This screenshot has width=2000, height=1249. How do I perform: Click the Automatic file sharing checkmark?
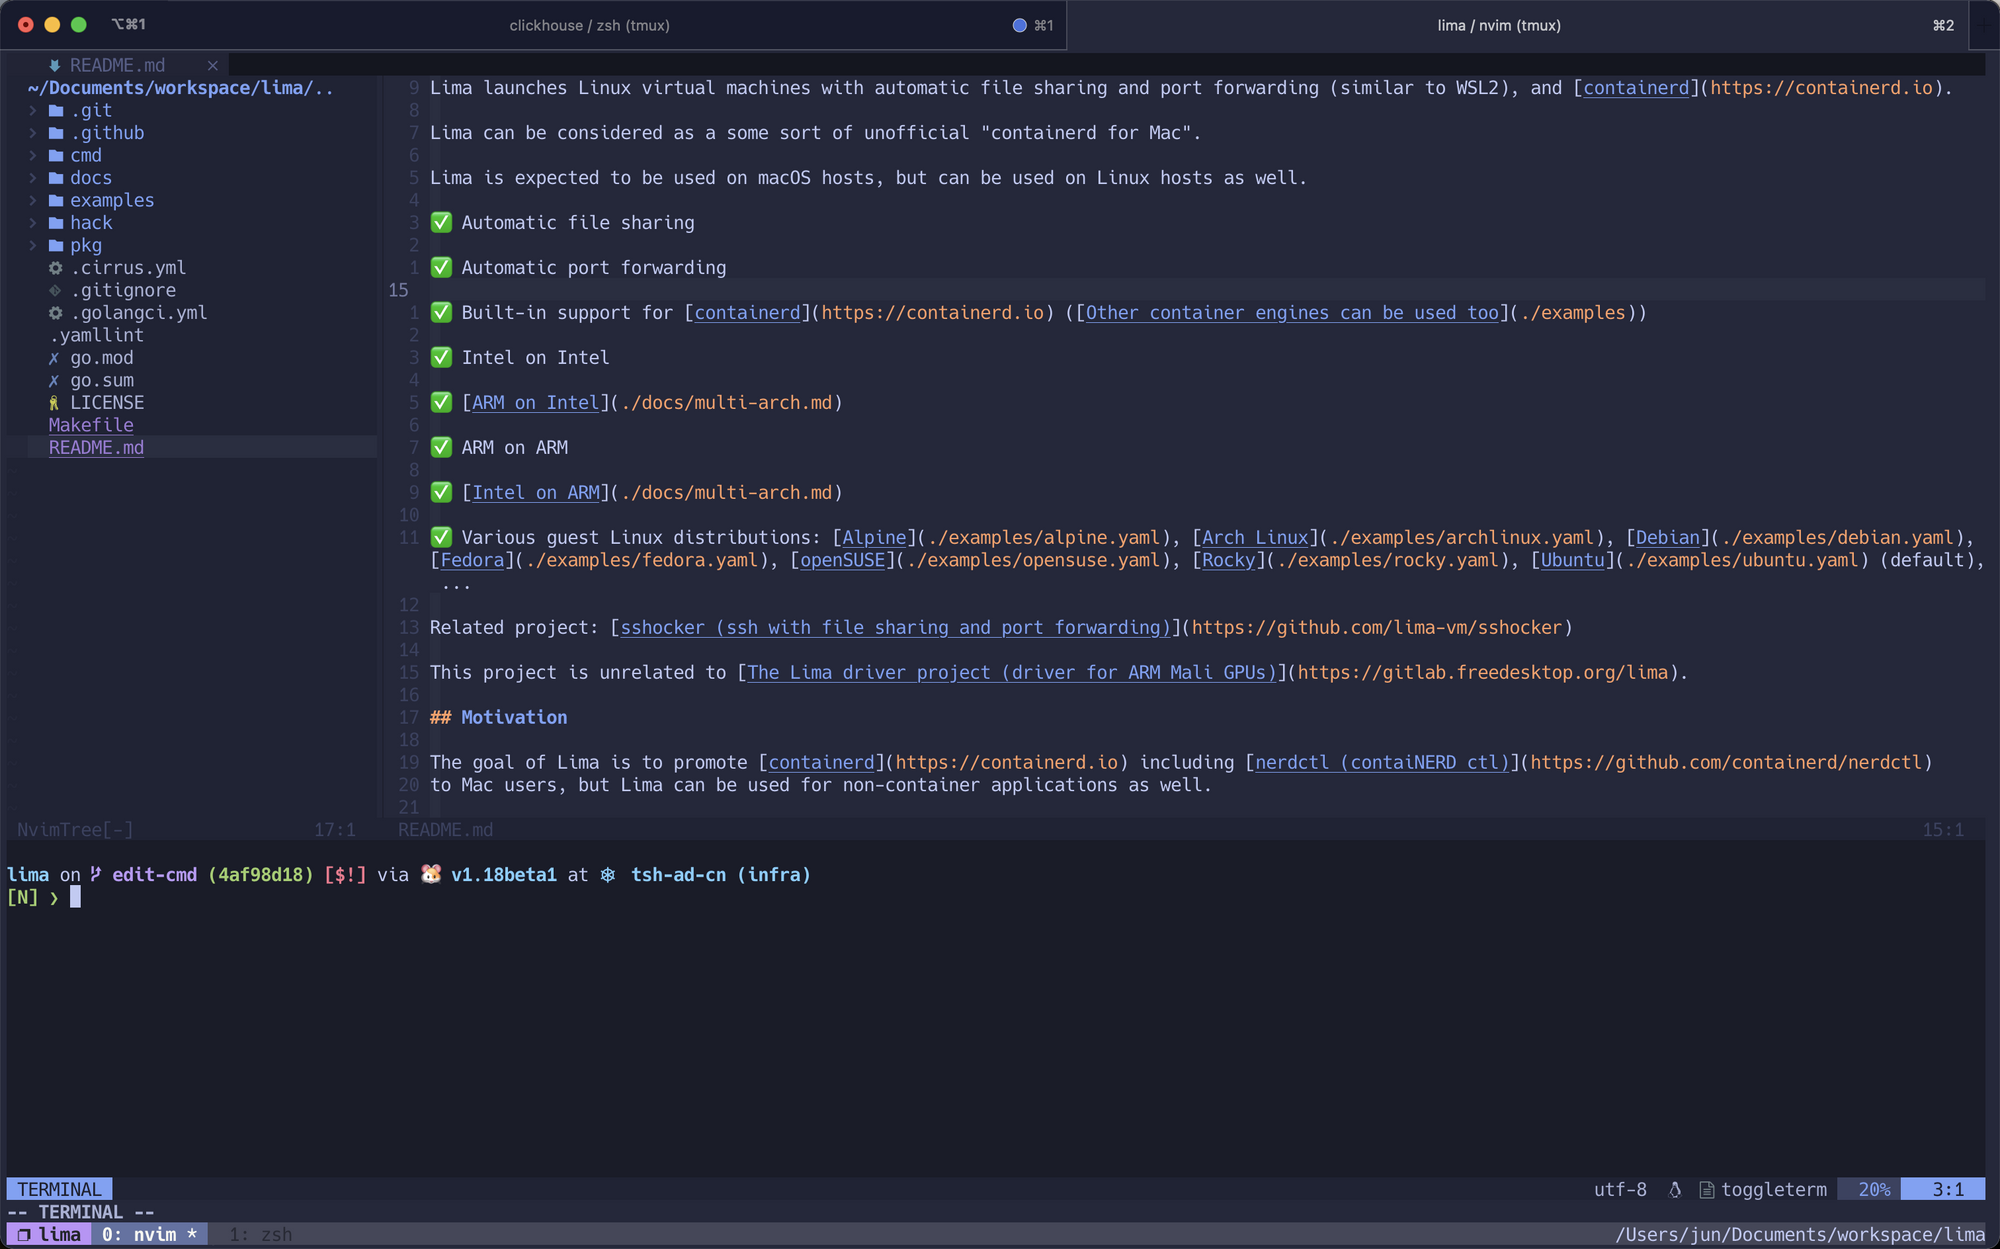click(x=441, y=223)
